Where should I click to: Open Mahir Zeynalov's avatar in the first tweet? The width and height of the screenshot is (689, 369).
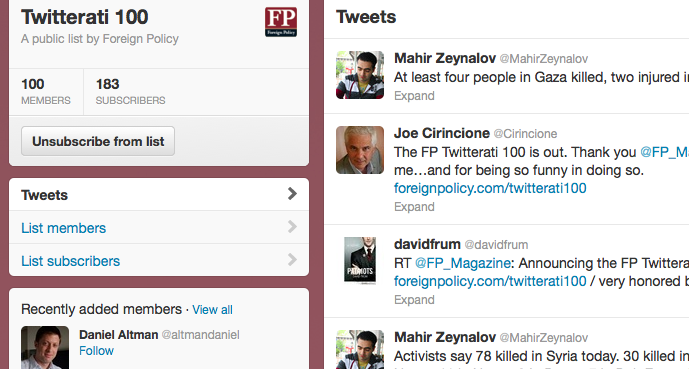pyautogui.click(x=360, y=75)
